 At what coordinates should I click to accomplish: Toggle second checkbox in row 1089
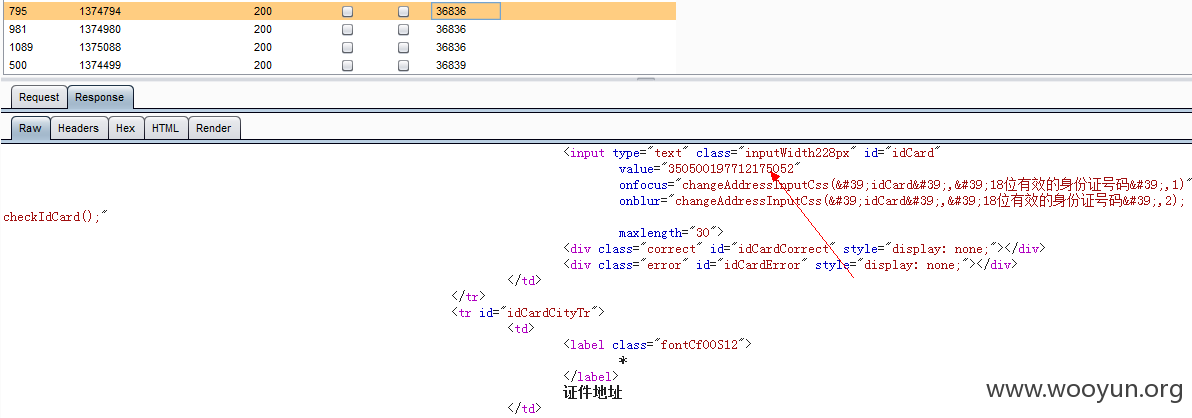tap(404, 47)
